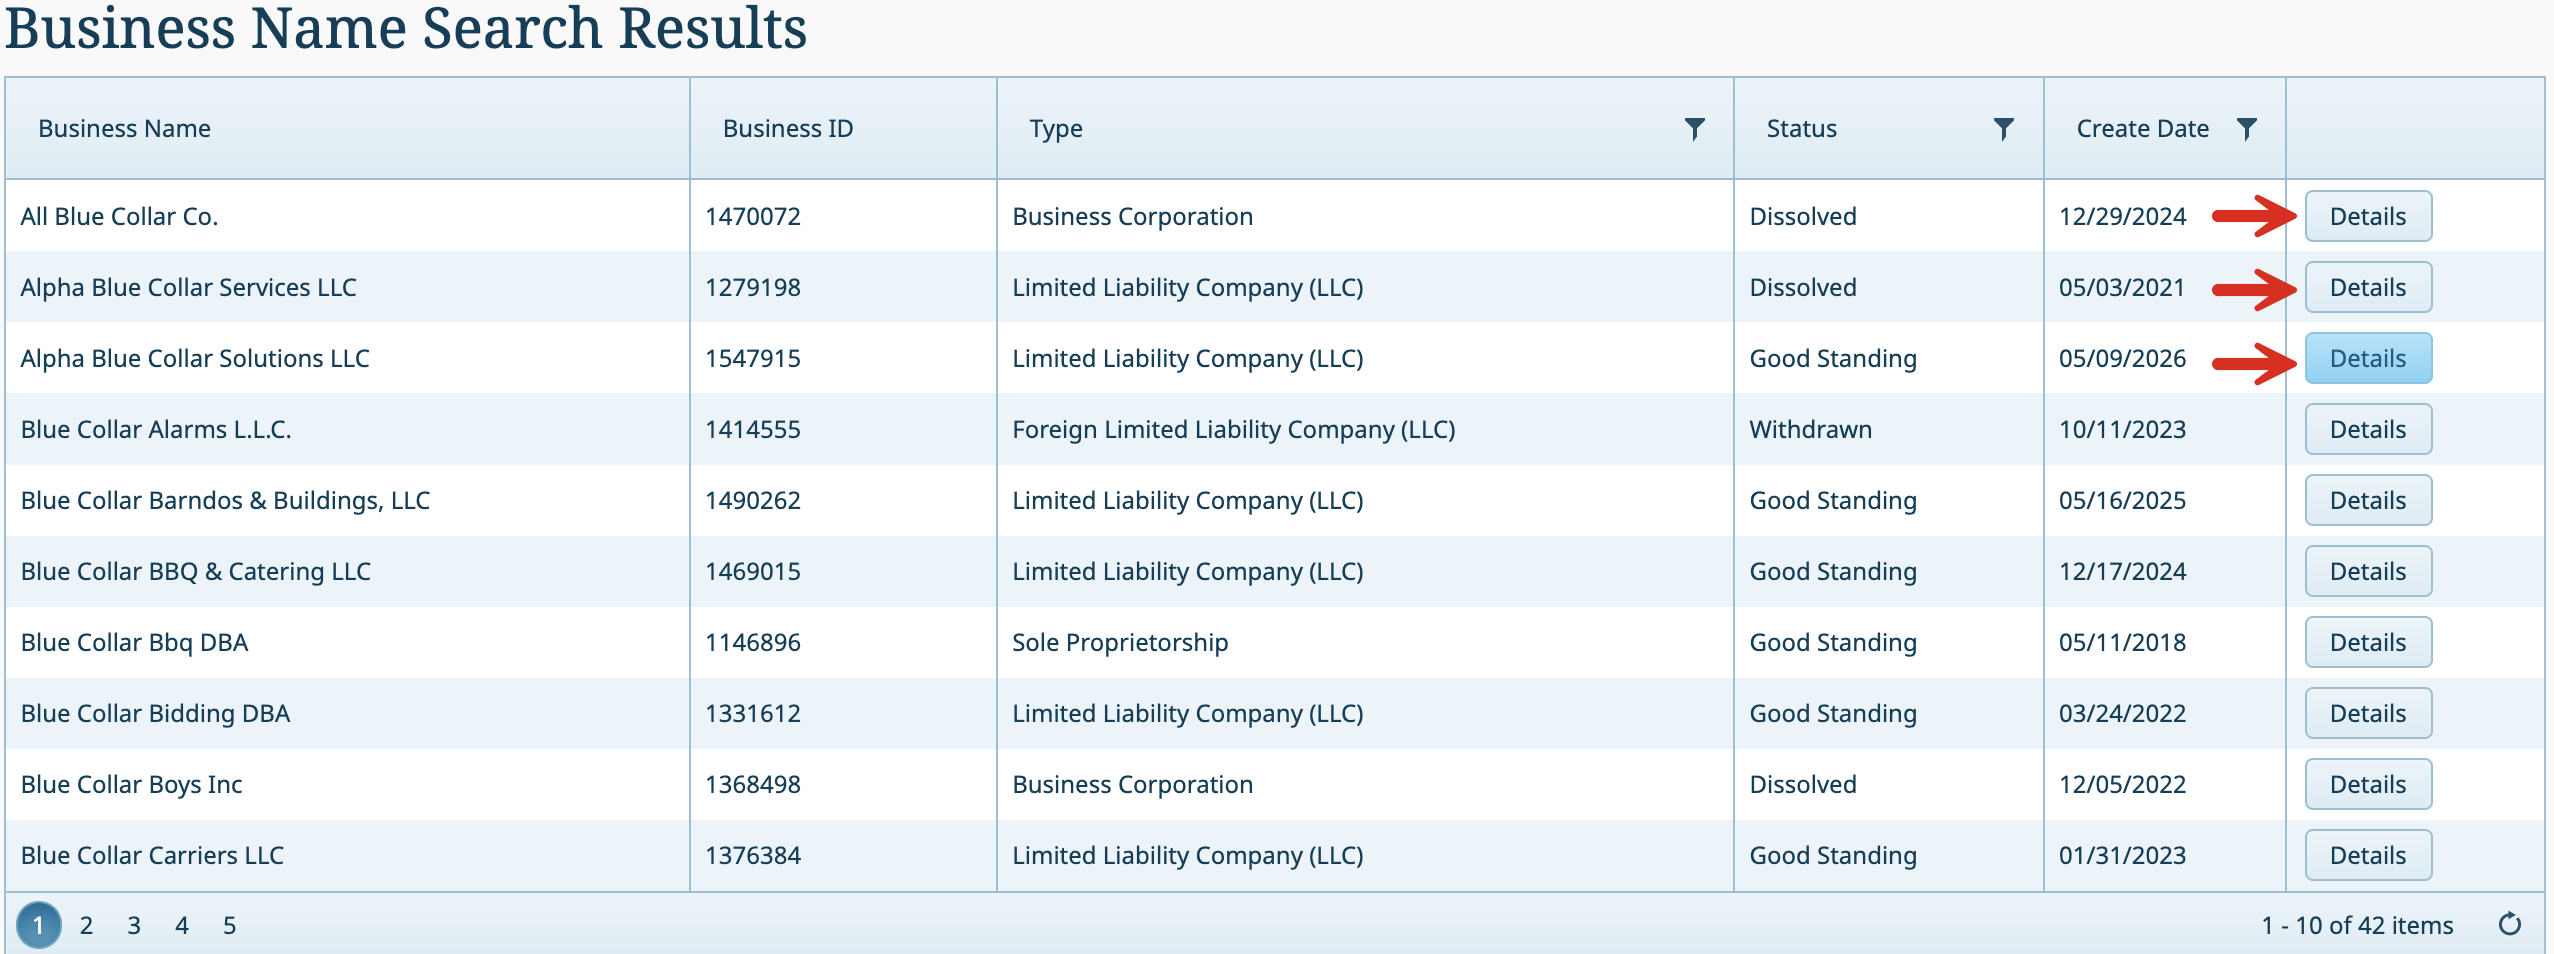Viewport: 2554px width, 954px height.
Task: View details for Alpha Blue Collar Services LLC
Action: point(2368,287)
